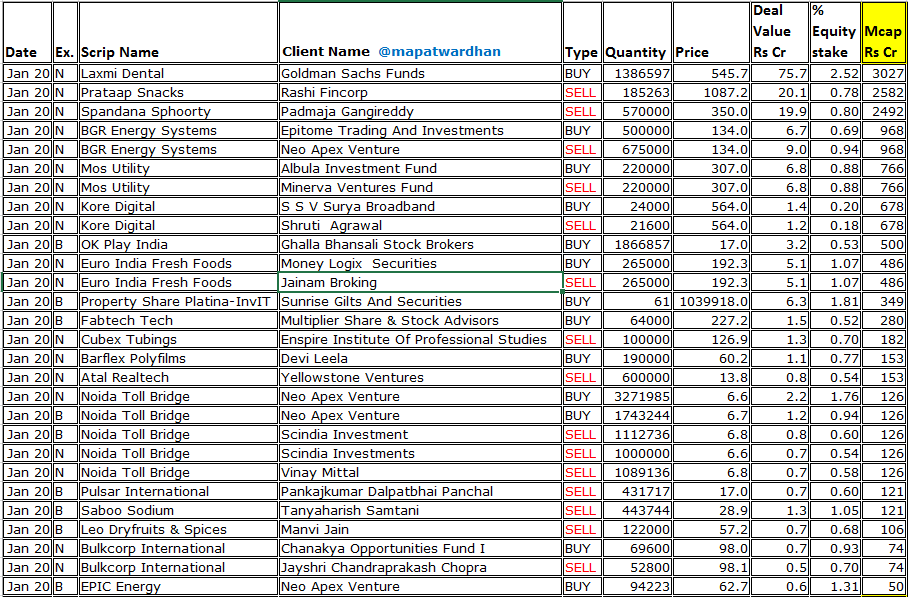Click the quantity cell '1386597'
908x597 pixels.
point(637,74)
